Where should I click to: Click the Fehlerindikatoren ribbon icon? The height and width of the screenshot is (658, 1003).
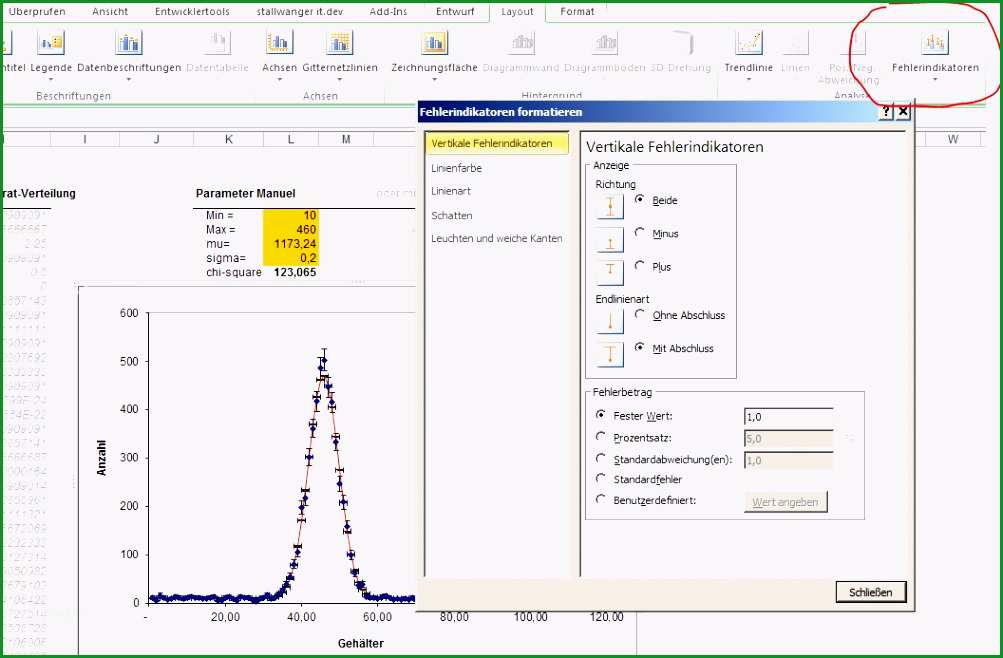point(935,43)
